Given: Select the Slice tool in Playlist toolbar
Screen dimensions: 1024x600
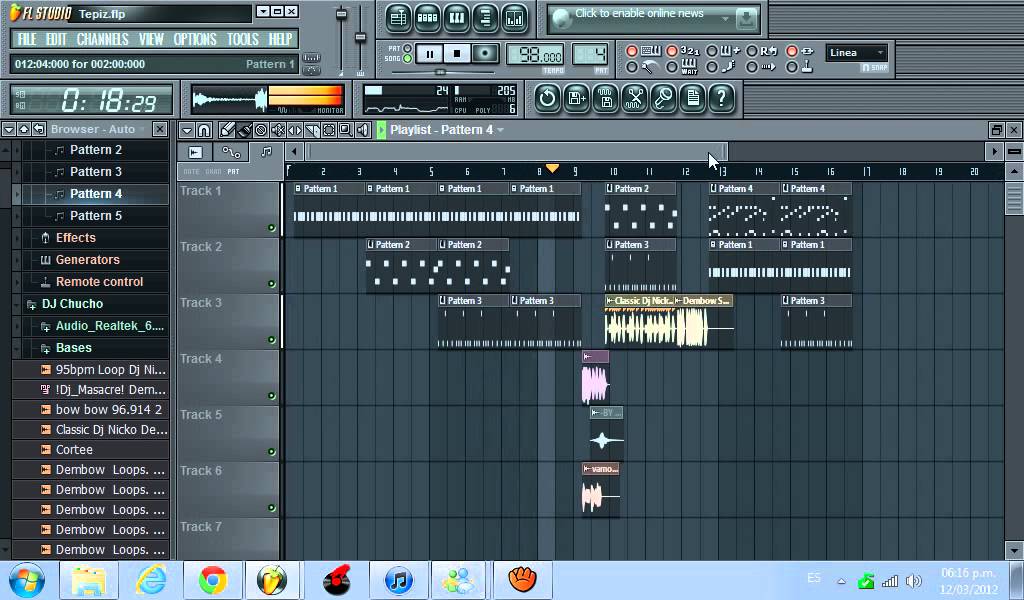Looking at the screenshot, I should (x=312, y=130).
